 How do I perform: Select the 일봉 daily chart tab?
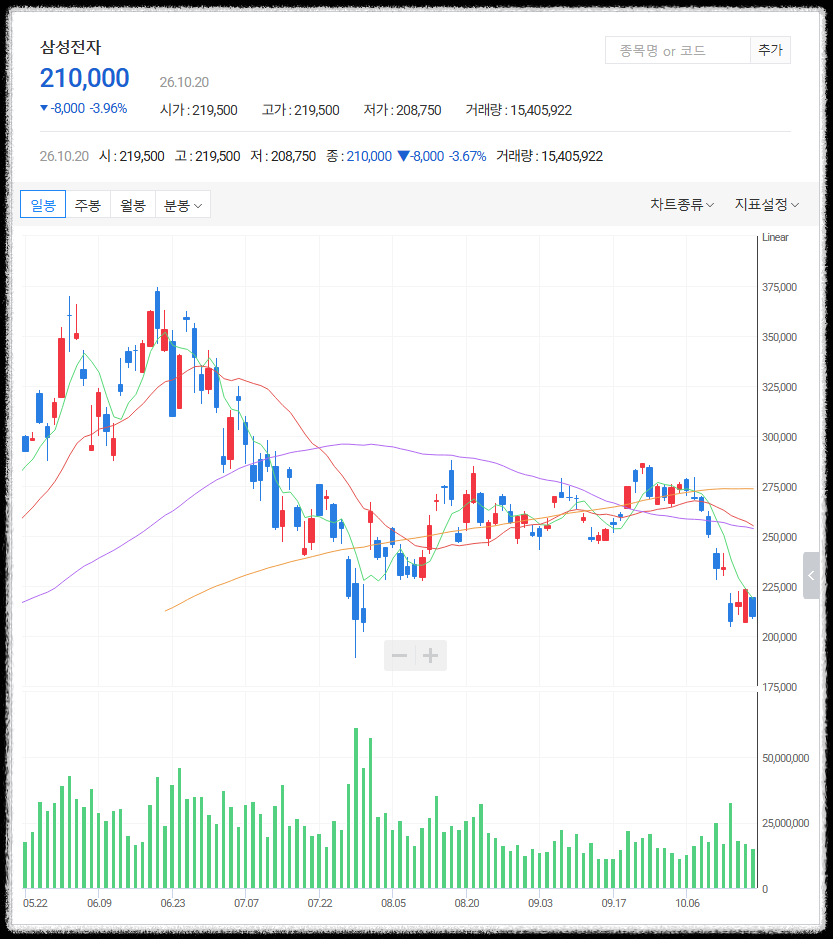coord(43,205)
